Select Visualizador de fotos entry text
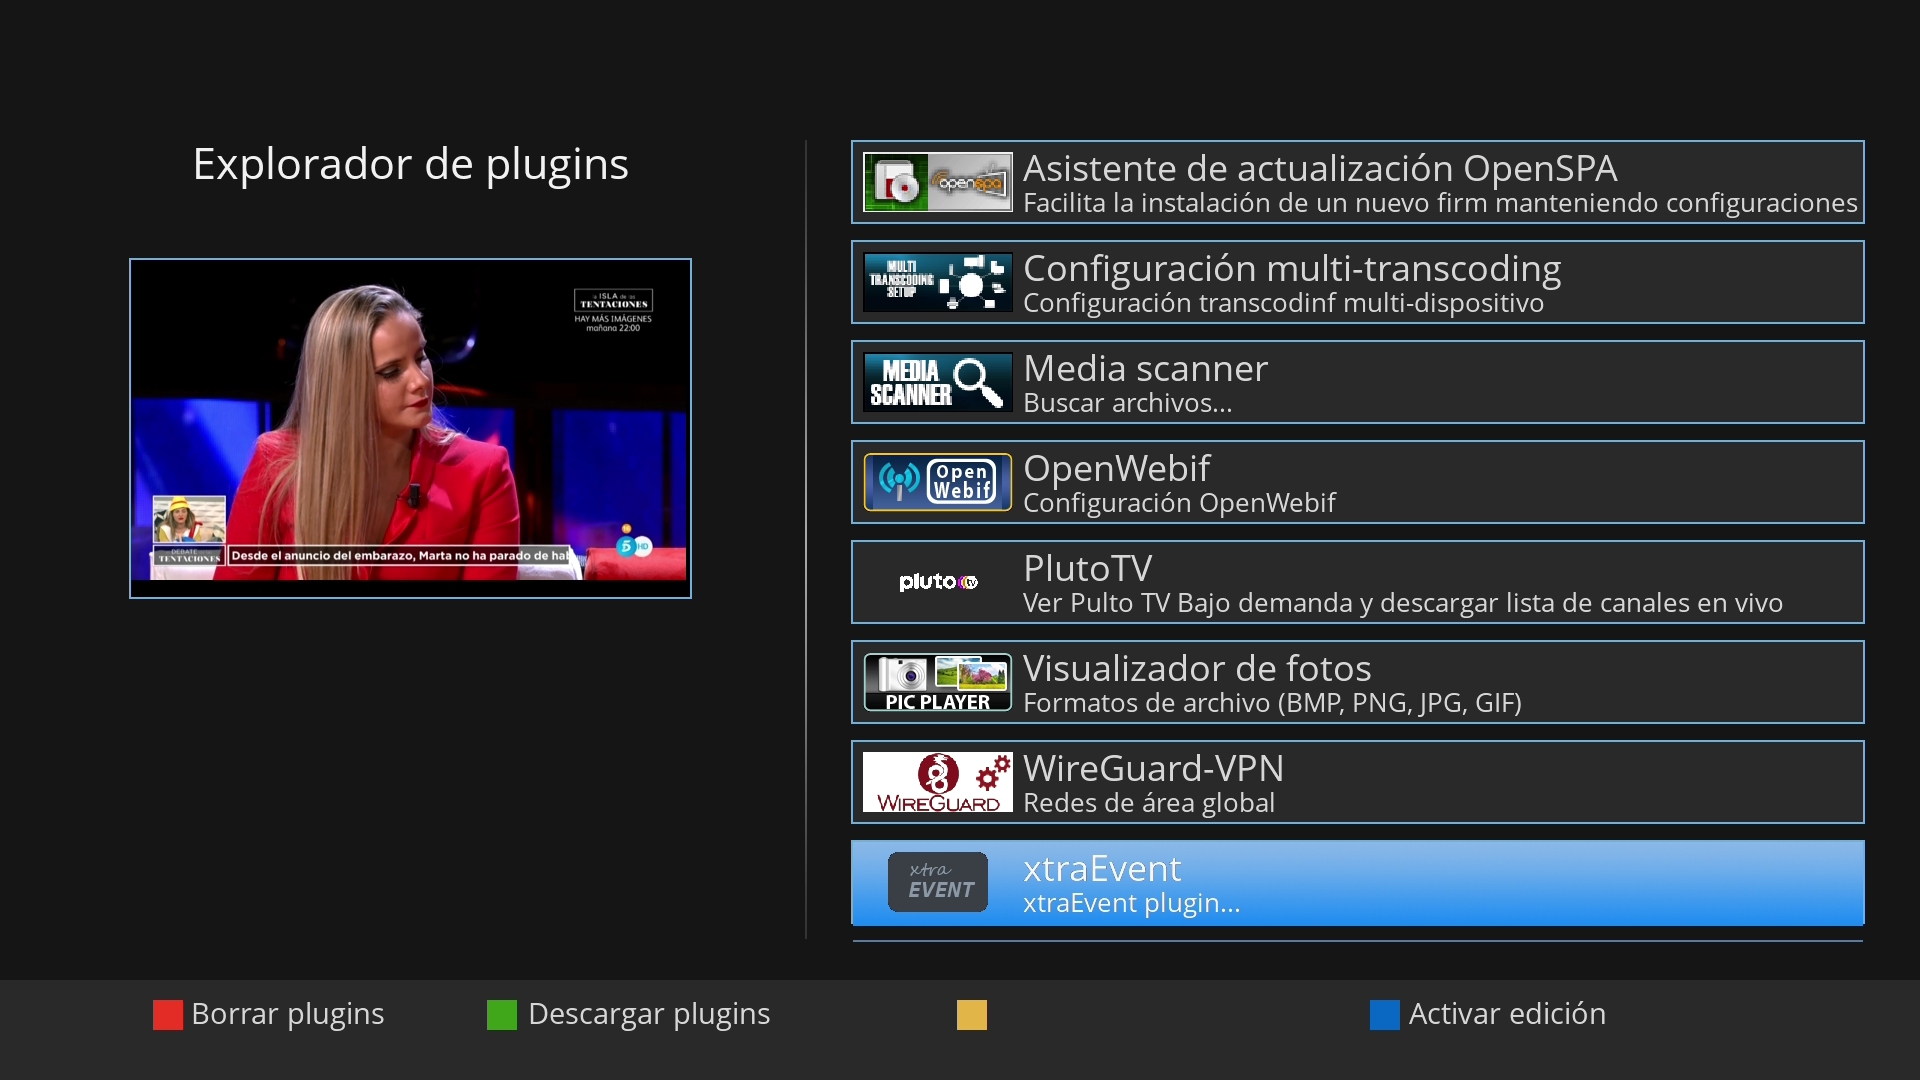Viewport: 1920px width, 1080px height. (x=1196, y=669)
